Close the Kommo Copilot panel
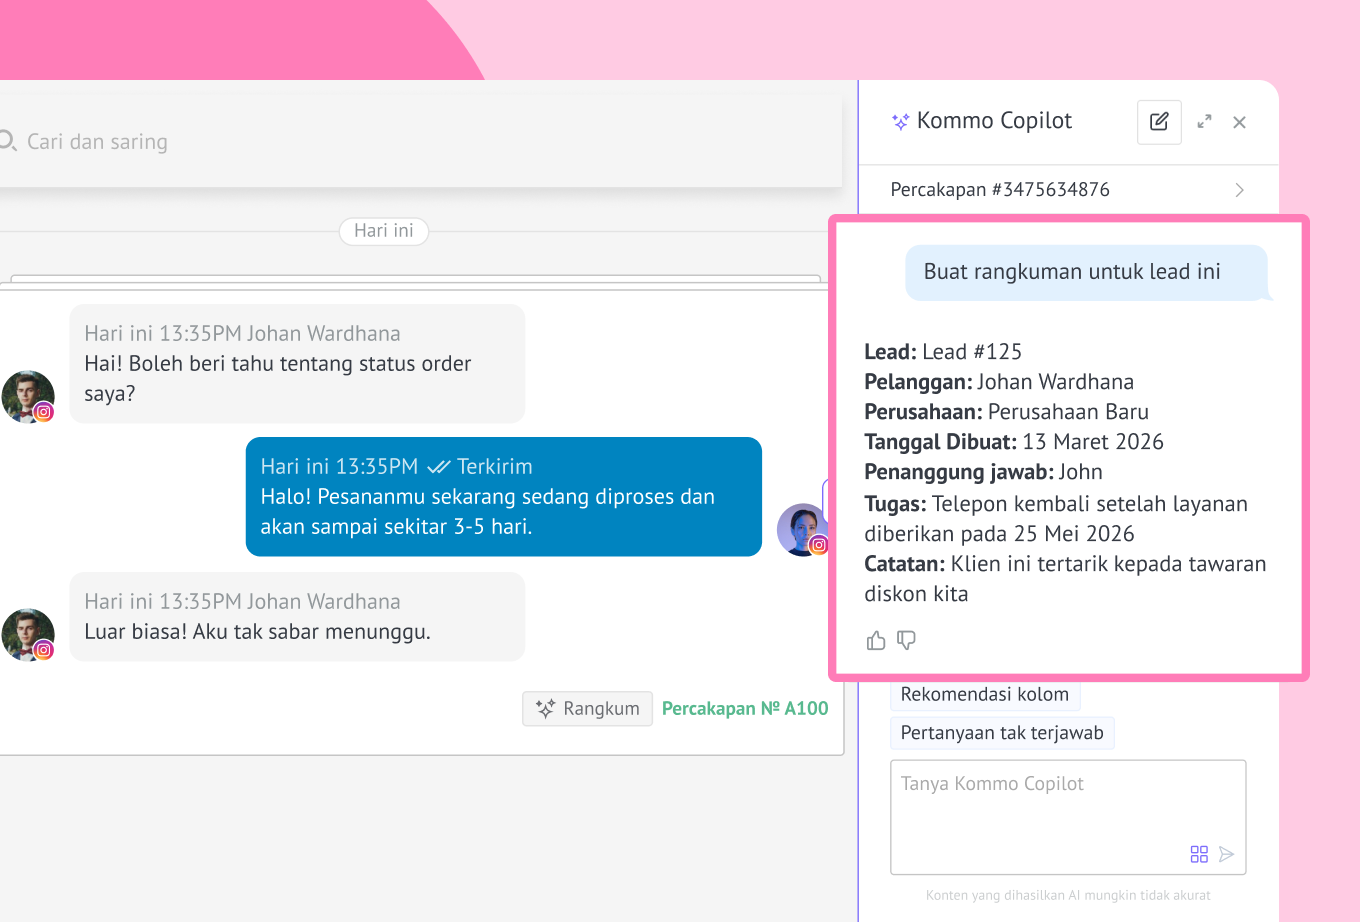Image resolution: width=1360 pixels, height=922 pixels. [x=1239, y=122]
